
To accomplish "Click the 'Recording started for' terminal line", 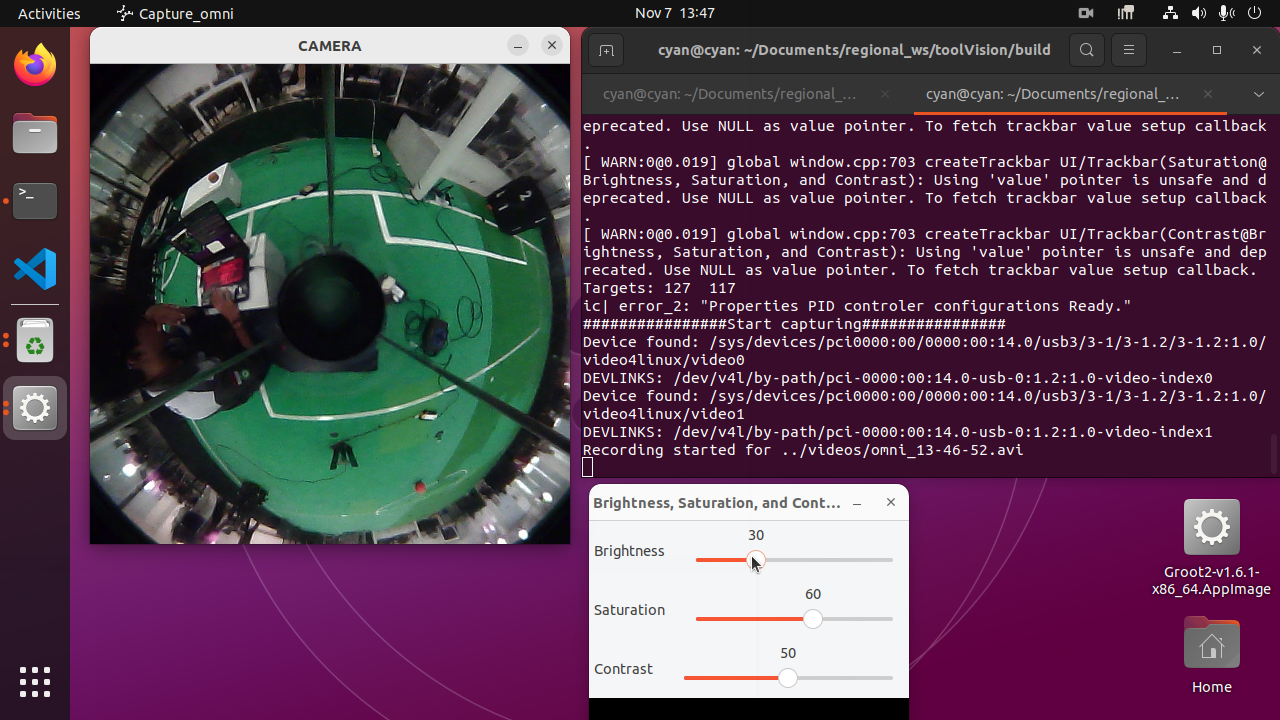I will [x=803, y=450].
